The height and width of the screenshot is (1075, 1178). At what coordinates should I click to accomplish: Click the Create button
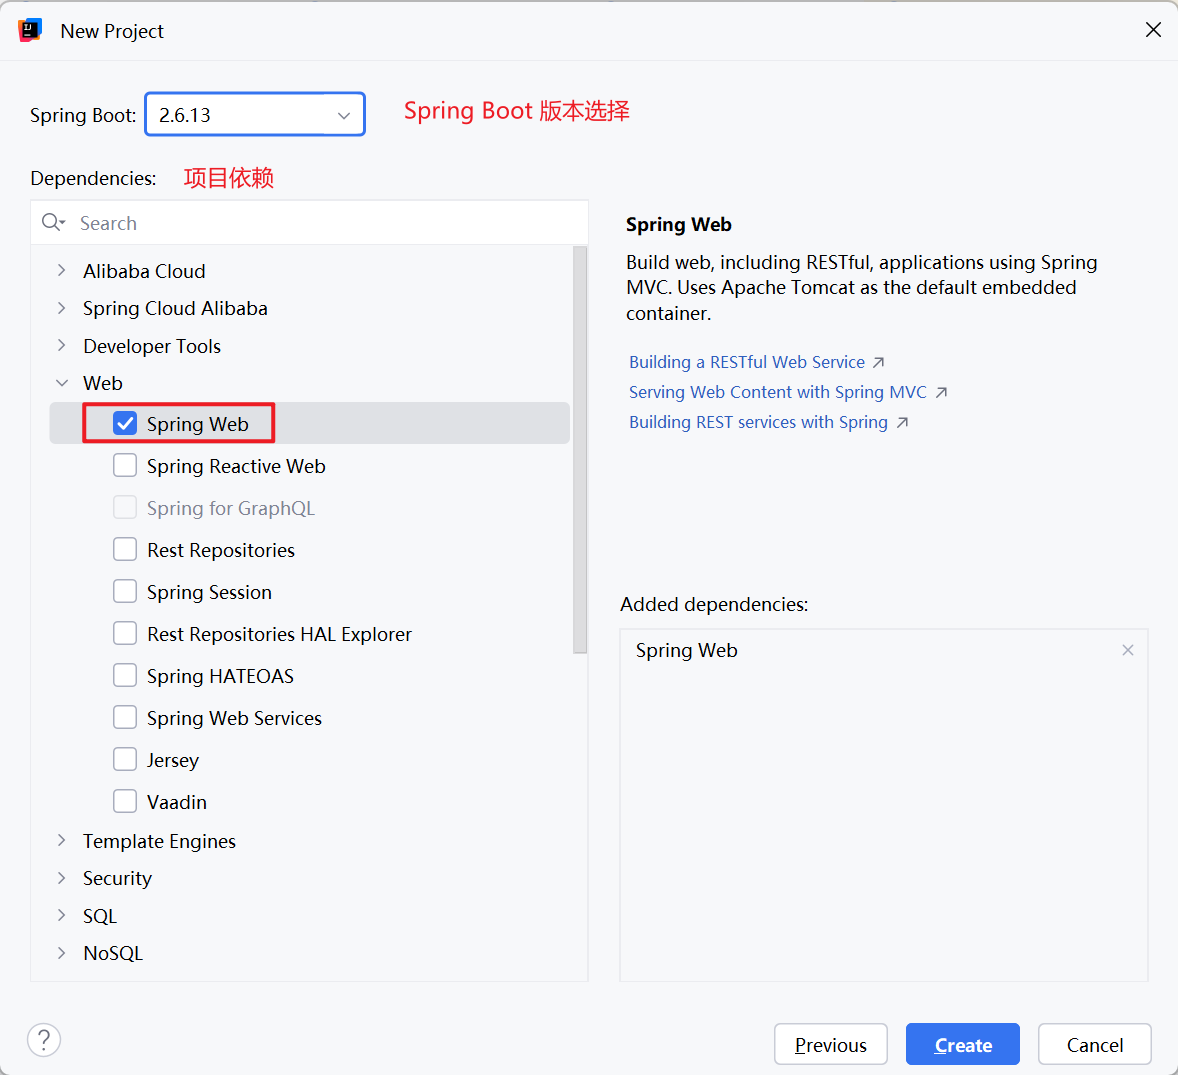click(963, 1044)
